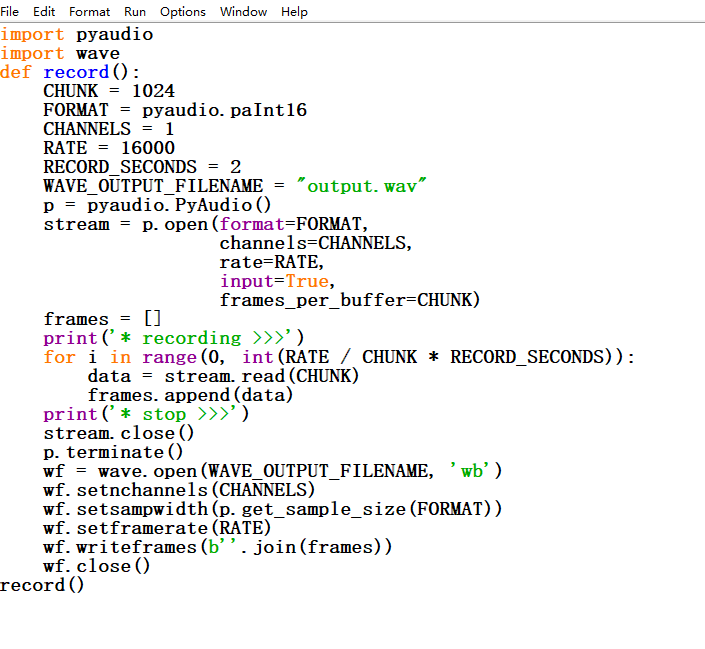Screen dimensions: 705x649
Task: Click the 'FORMAT = pyaudio.paInt16' line
Action: tap(175, 110)
